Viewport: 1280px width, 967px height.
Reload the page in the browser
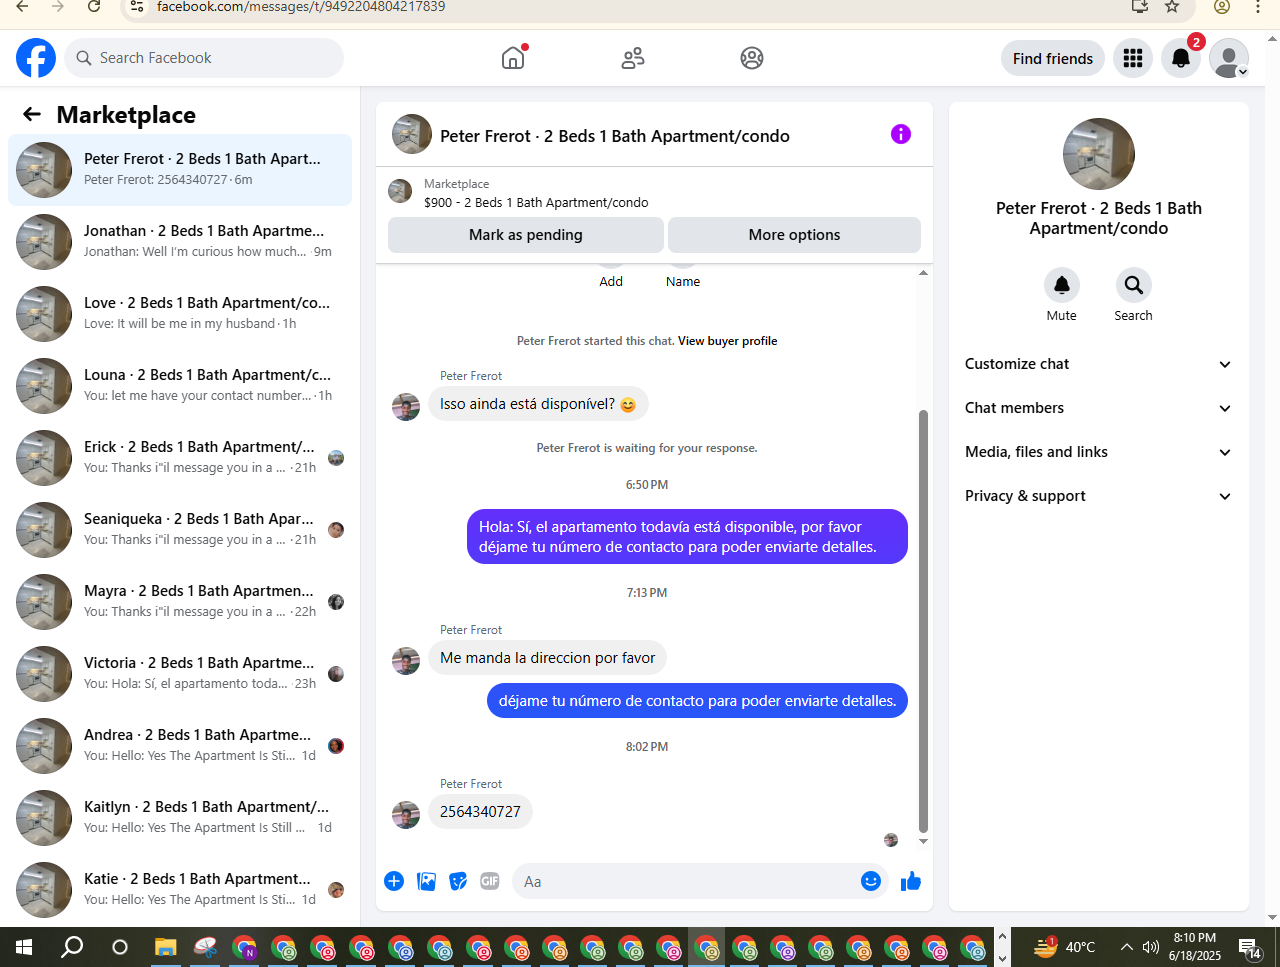pos(94,7)
